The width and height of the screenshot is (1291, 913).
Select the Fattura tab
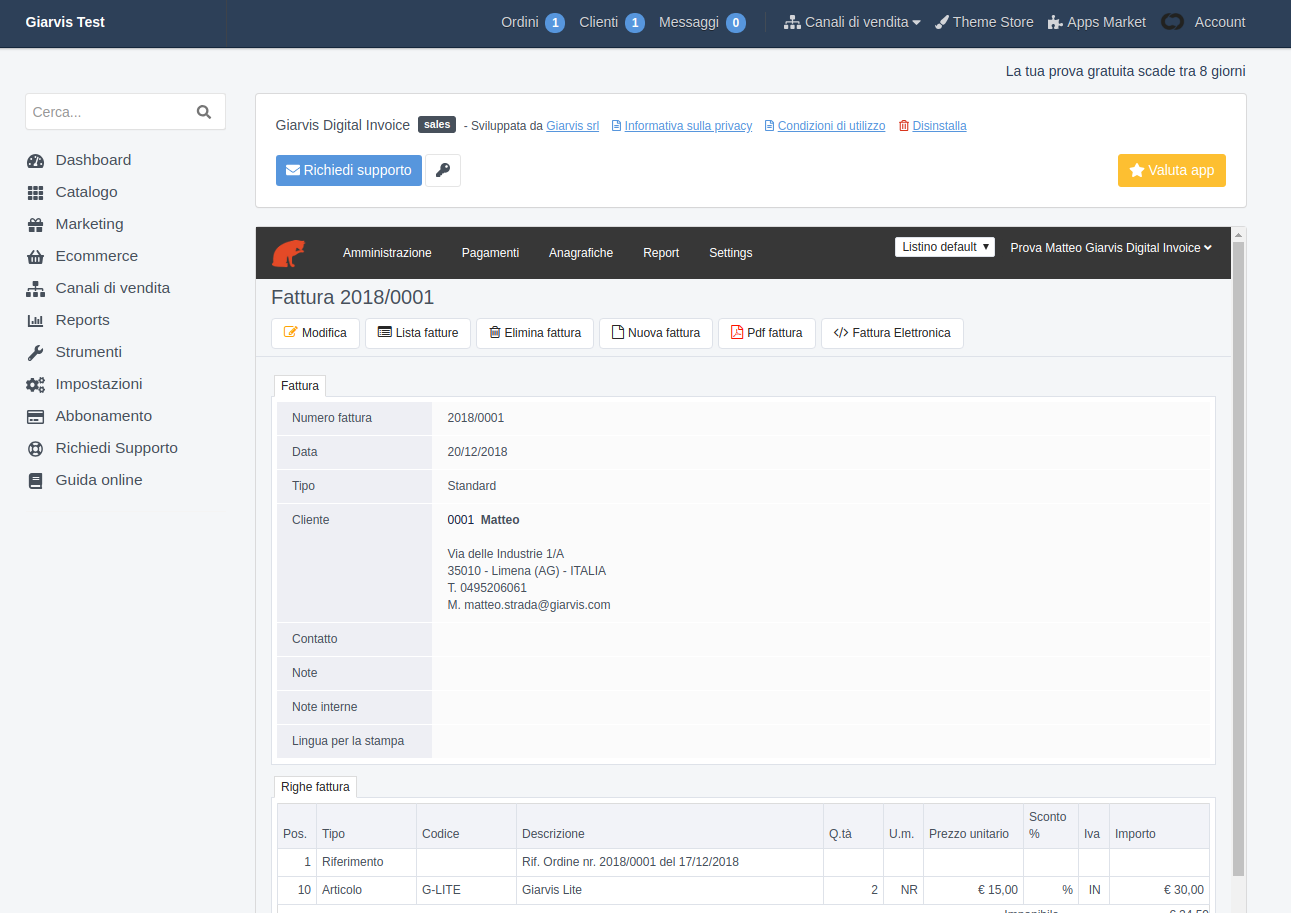point(300,386)
